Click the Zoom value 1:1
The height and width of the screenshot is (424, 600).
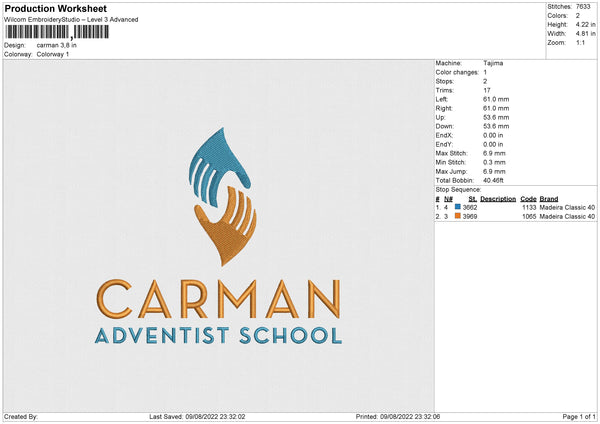click(x=580, y=42)
